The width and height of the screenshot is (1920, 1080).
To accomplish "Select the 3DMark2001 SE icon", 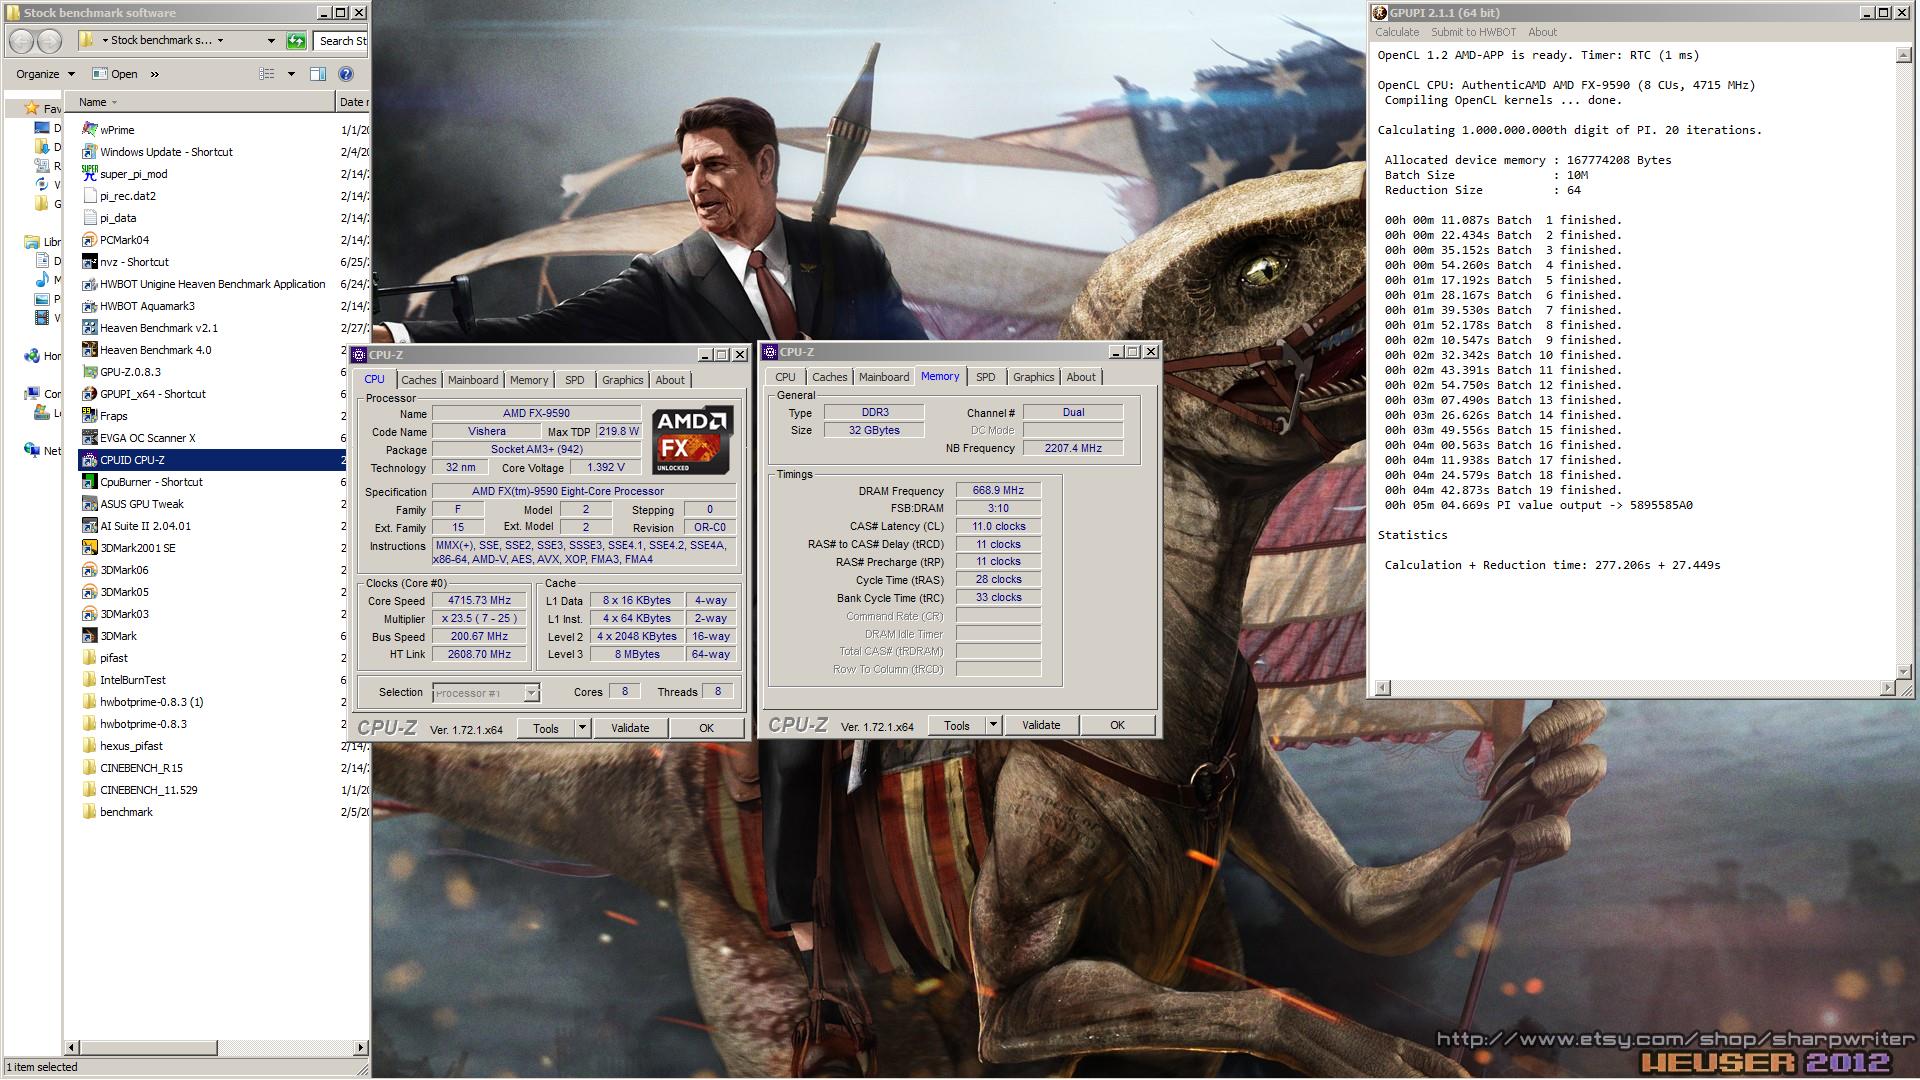I will [x=90, y=548].
